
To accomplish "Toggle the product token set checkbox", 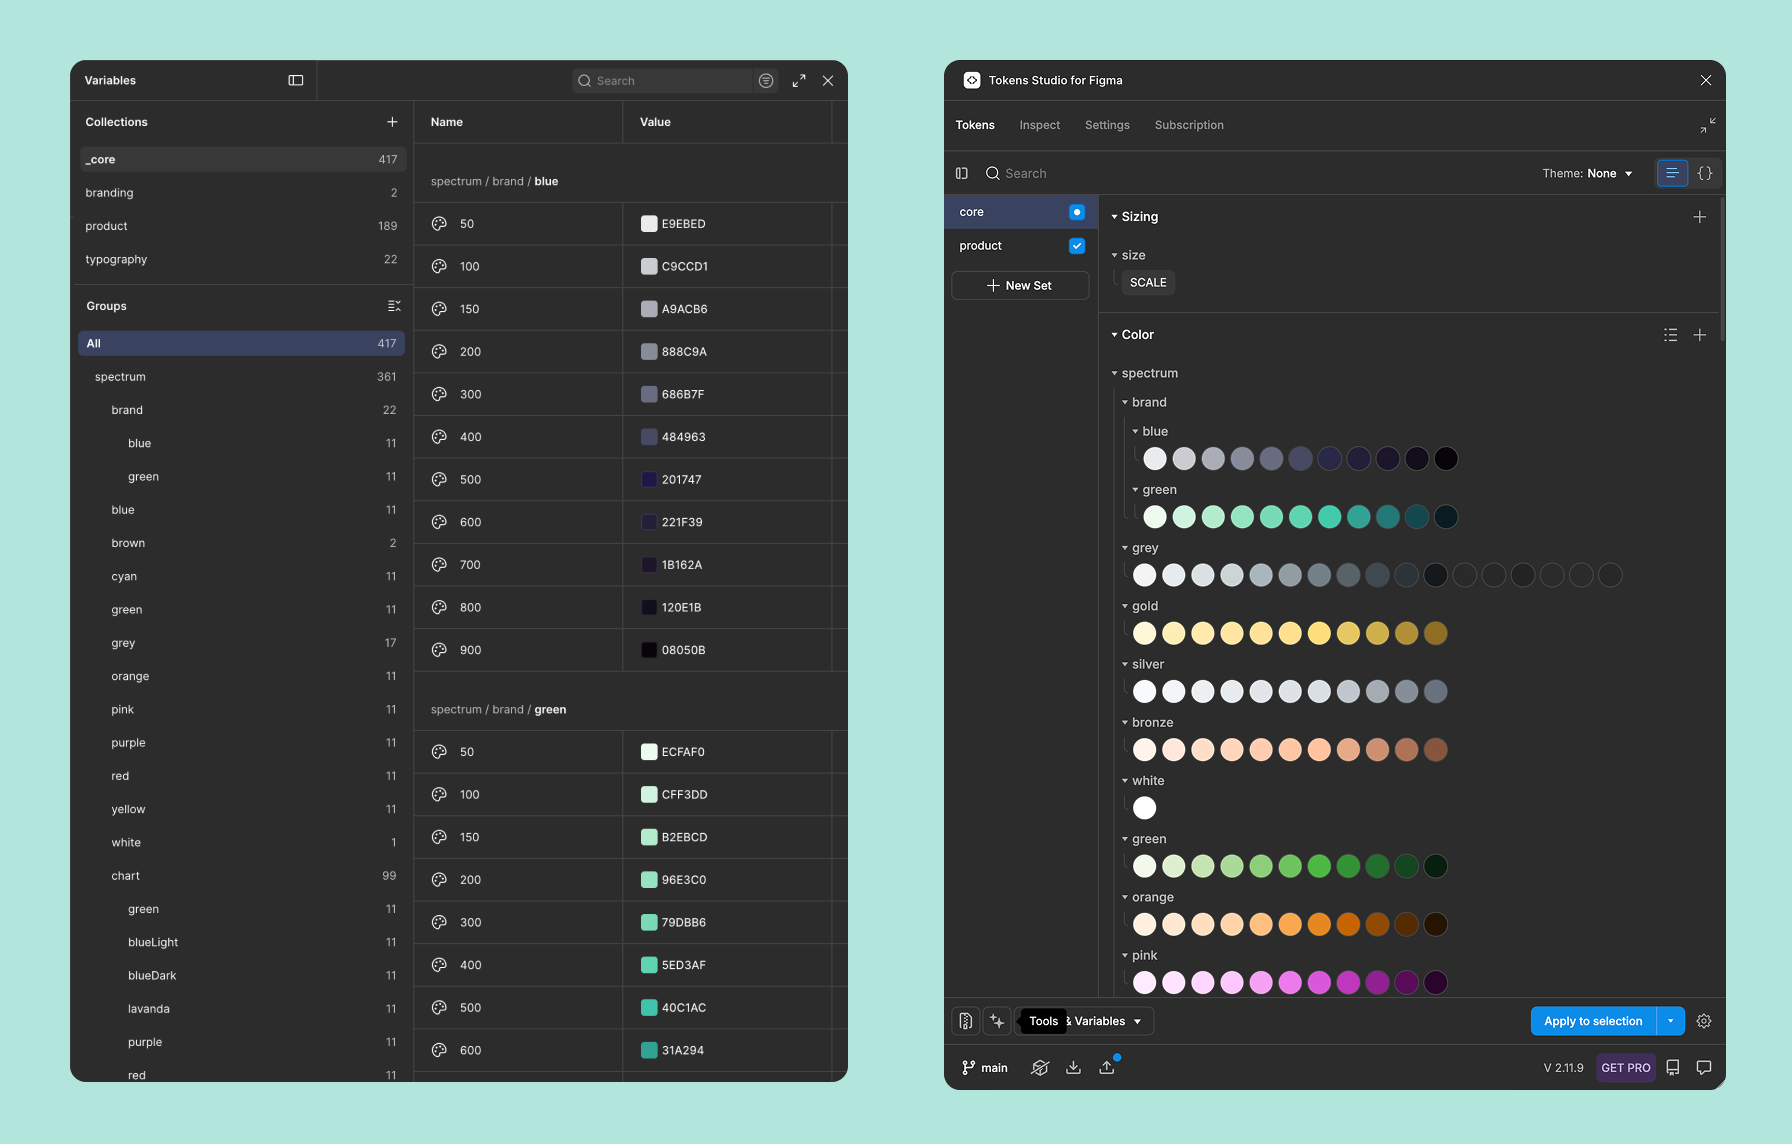I will [x=1077, y=246].
